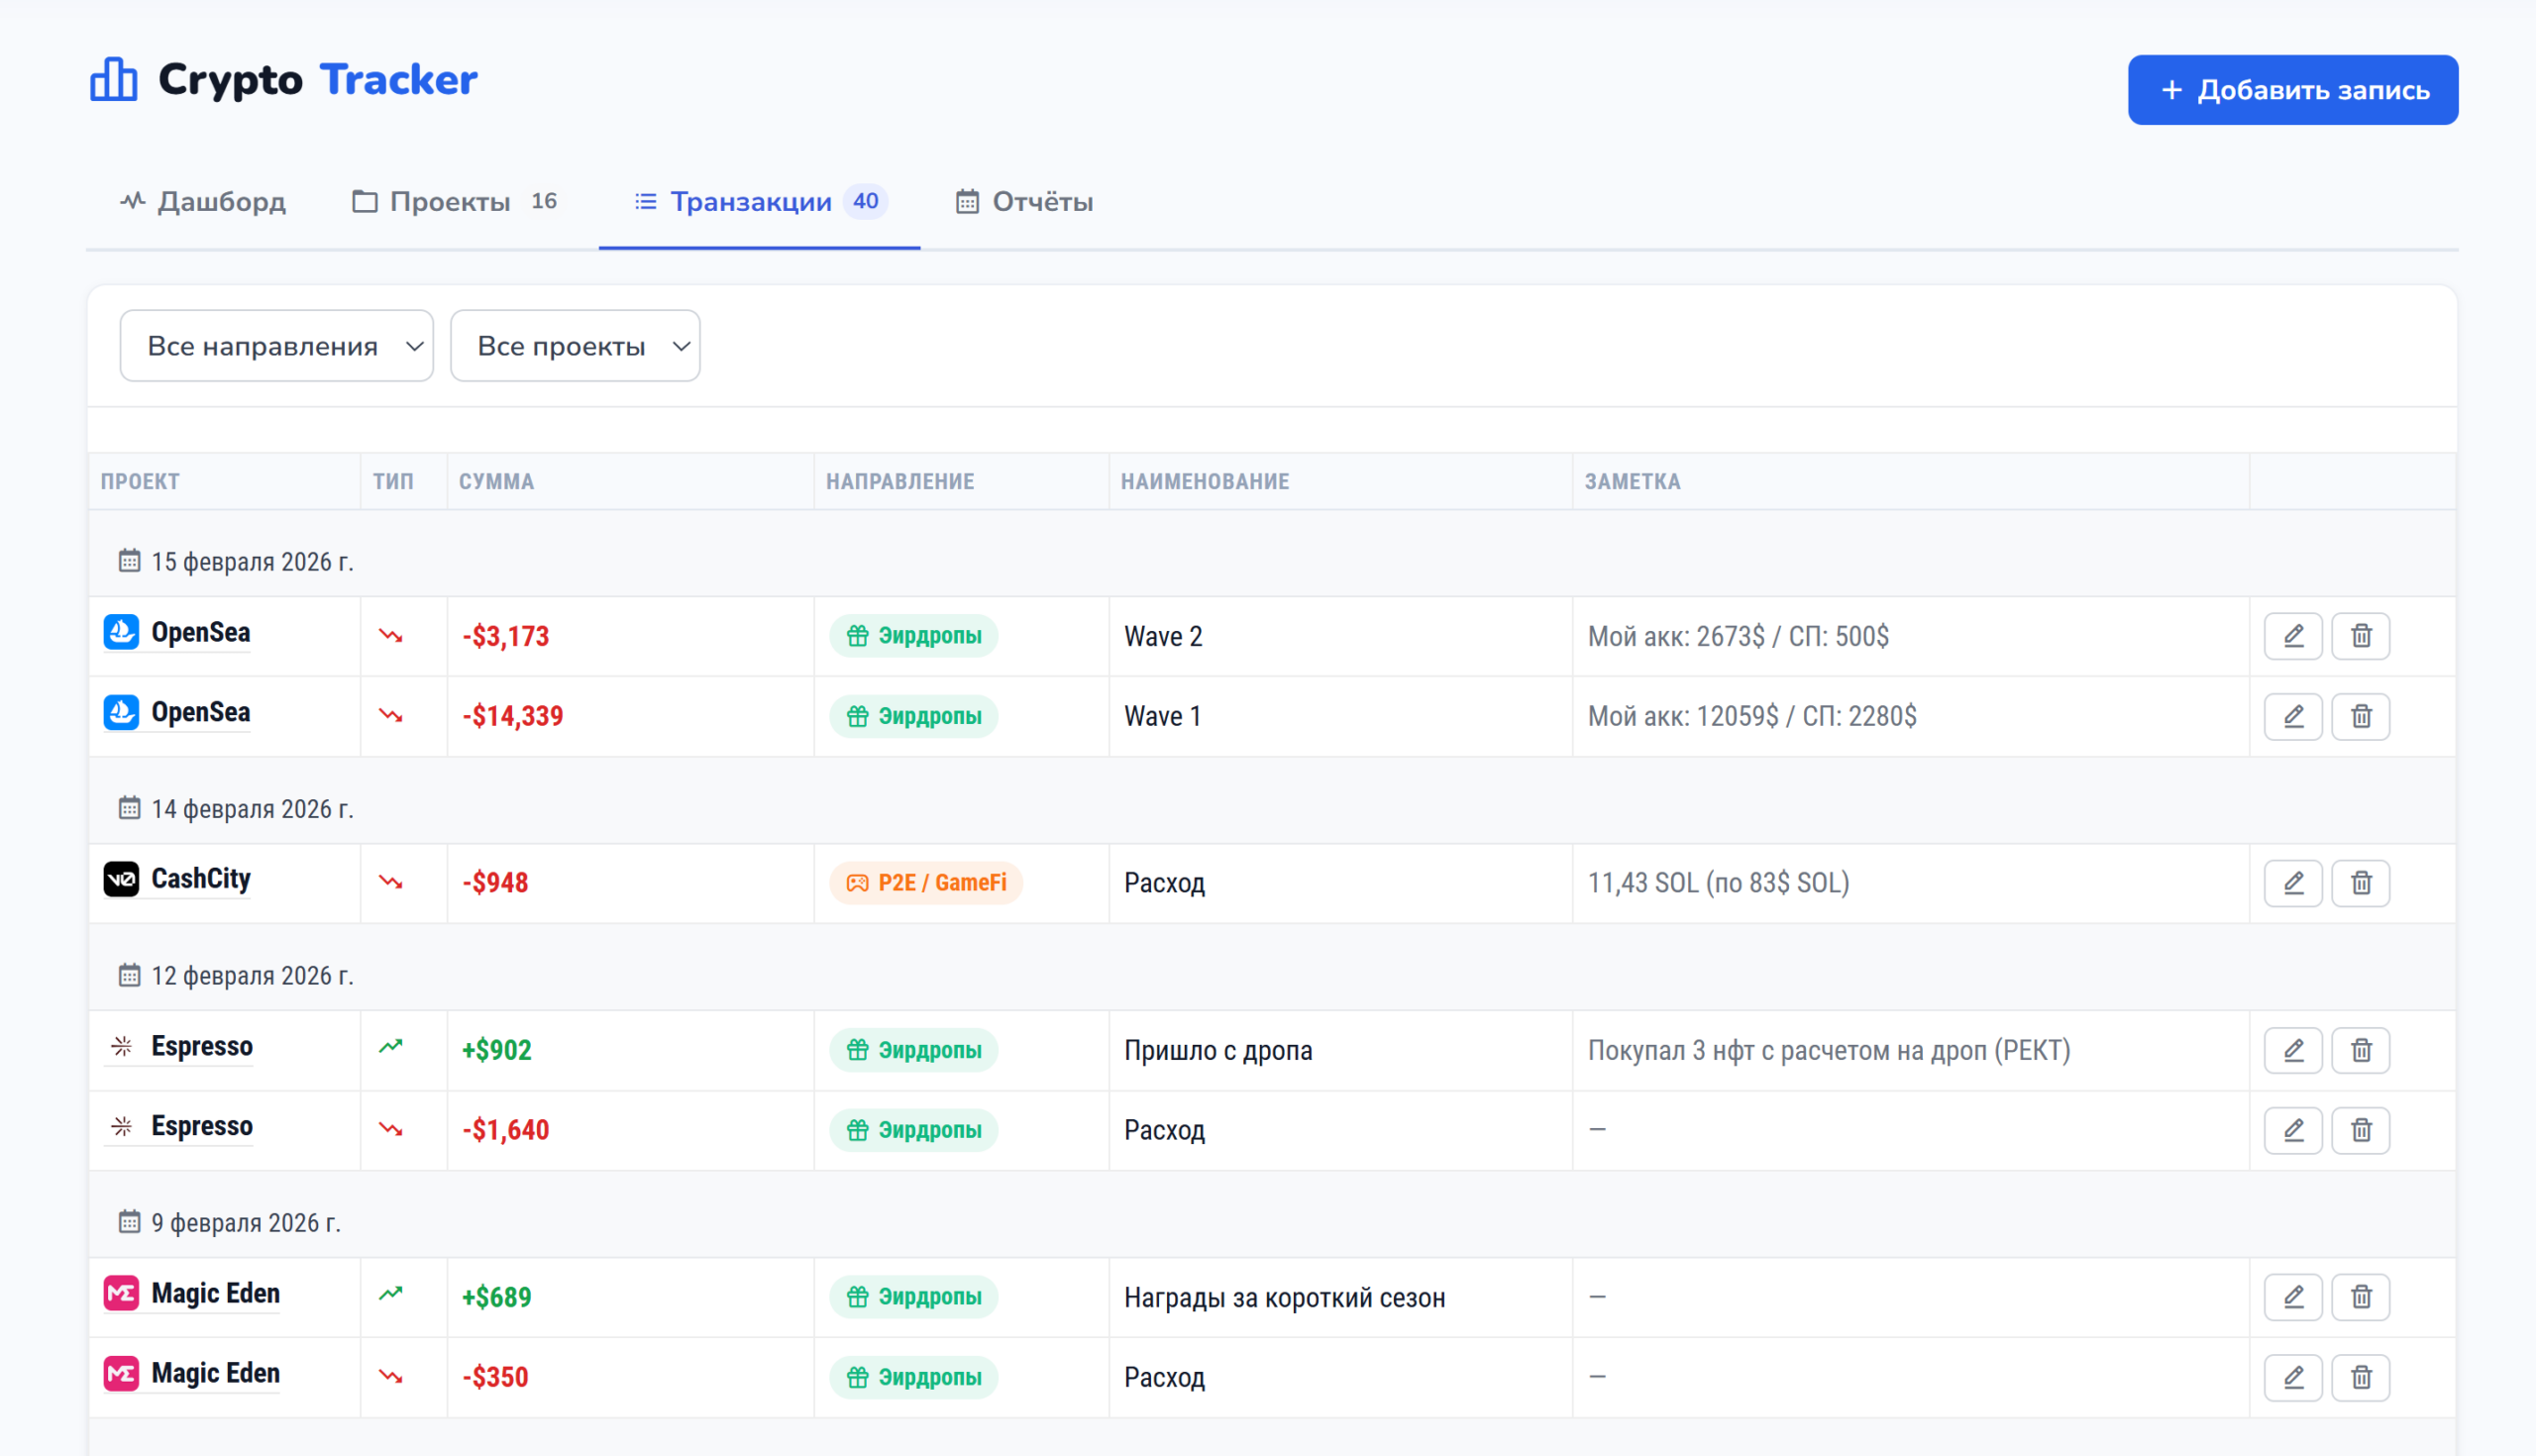Viewport: 2536px width, 1456px height.
Task: Click the Crypto Tracker logo icon
Action: point(114,79)
